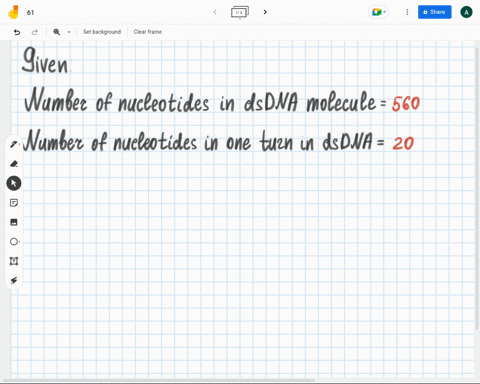
Task: Click Set background
Action: (x=102, y=32)
